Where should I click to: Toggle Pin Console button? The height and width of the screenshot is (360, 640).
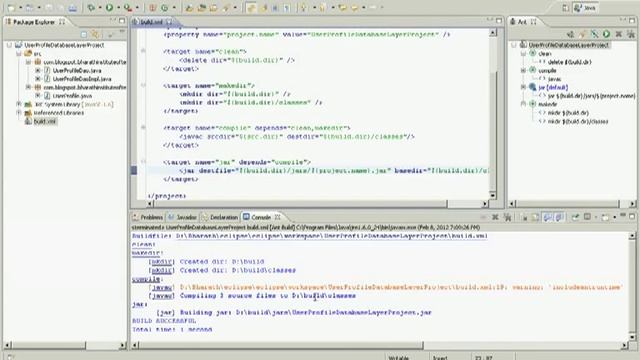(x=575, y=217)
